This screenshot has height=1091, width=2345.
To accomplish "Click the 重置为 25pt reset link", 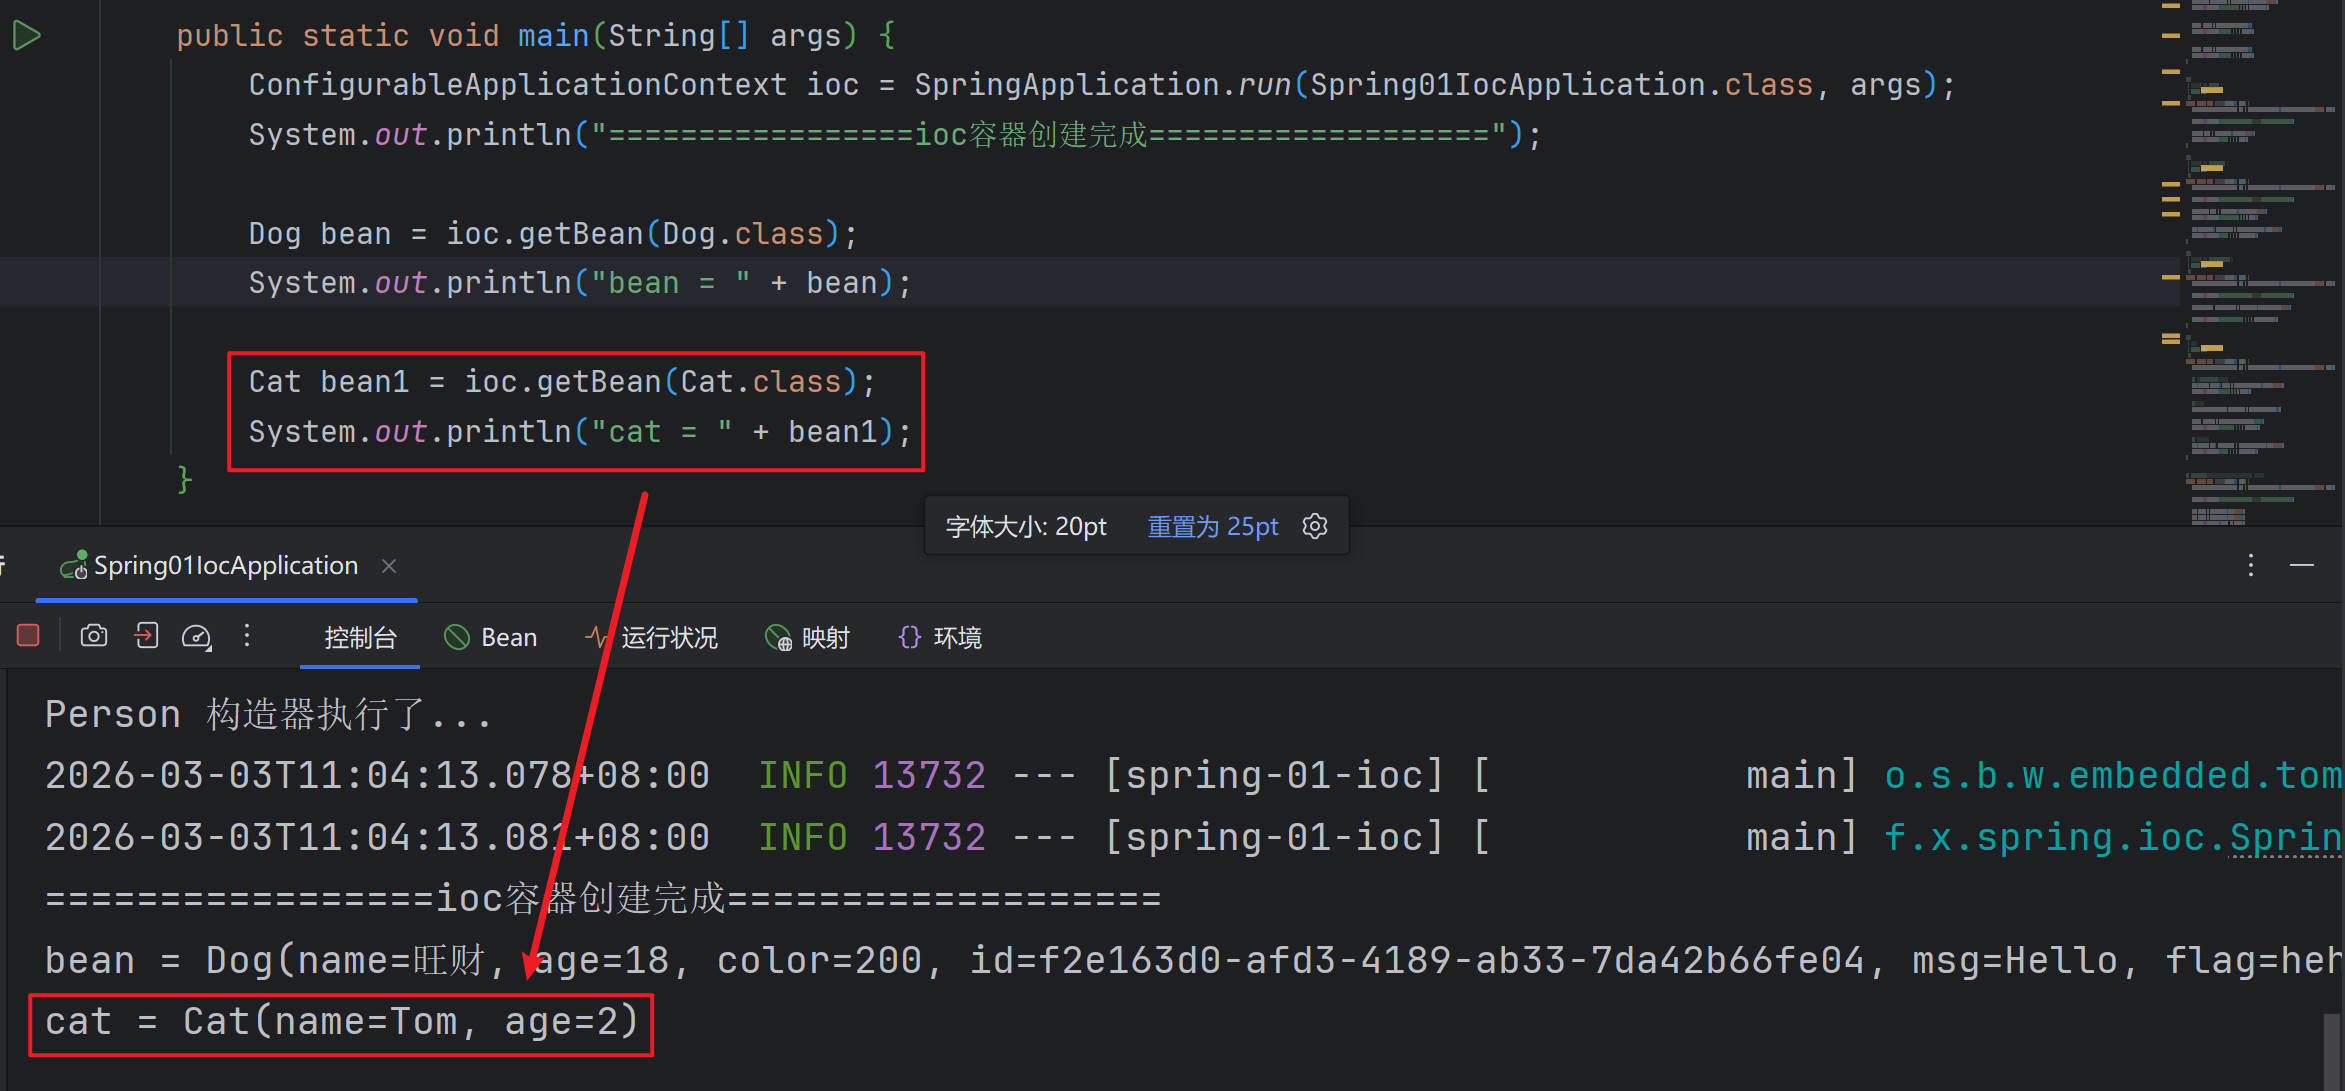I will pos(1212,526).
